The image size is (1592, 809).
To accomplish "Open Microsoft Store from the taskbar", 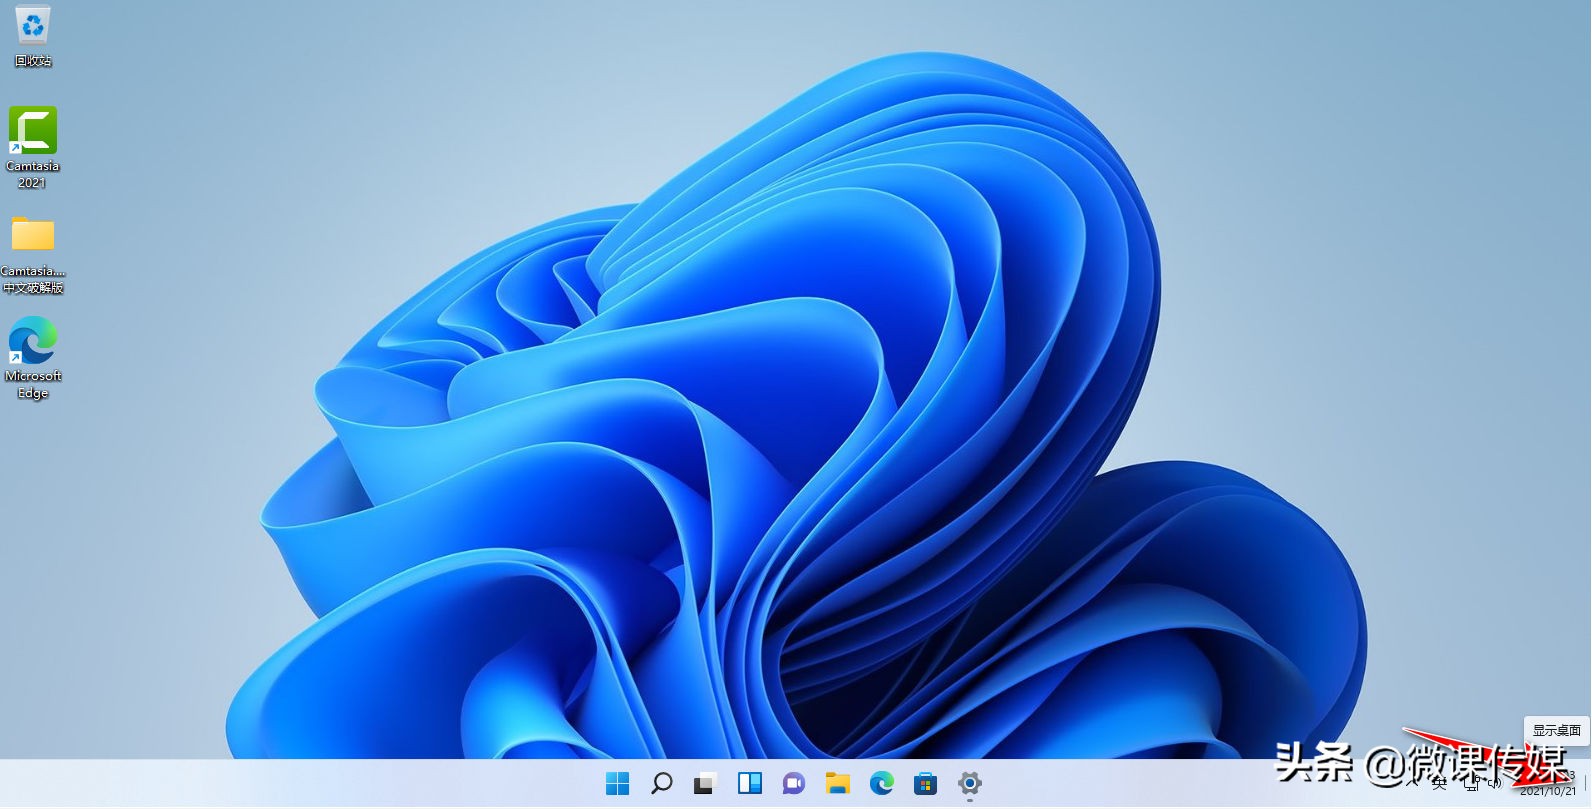I will (x=926, y=784).
